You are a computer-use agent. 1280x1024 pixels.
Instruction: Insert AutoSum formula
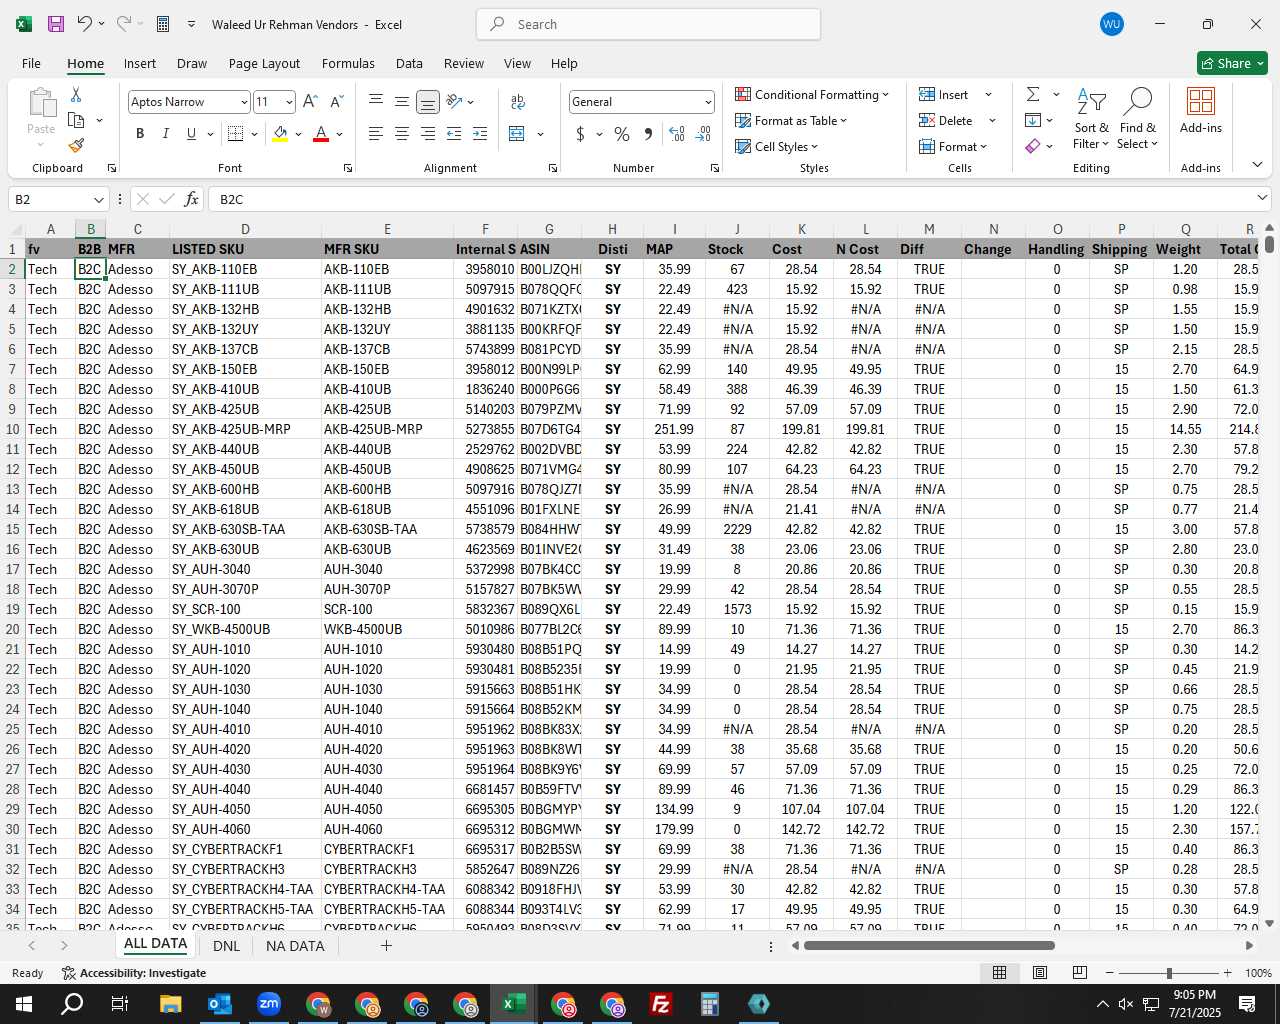pyautogui.click(x=1033, y=94)
